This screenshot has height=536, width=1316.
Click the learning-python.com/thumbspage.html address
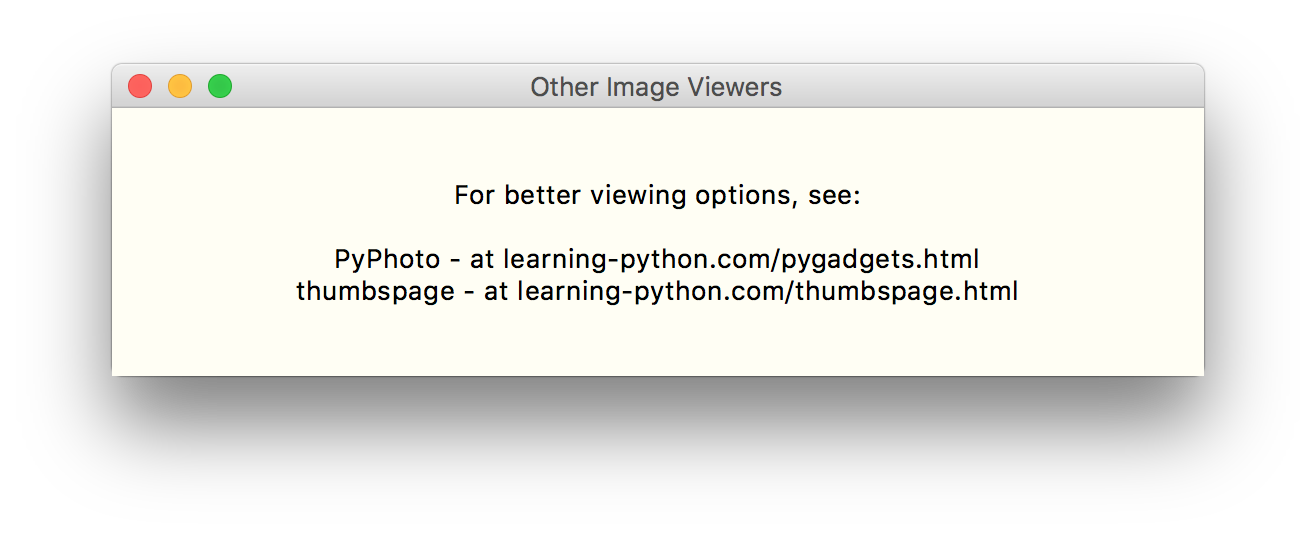[x=767, y=293]
